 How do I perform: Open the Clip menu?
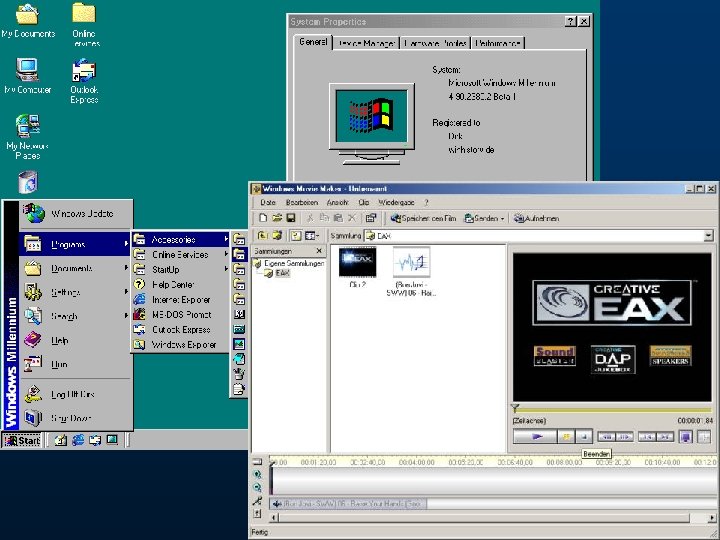click(x=364, y=202)
